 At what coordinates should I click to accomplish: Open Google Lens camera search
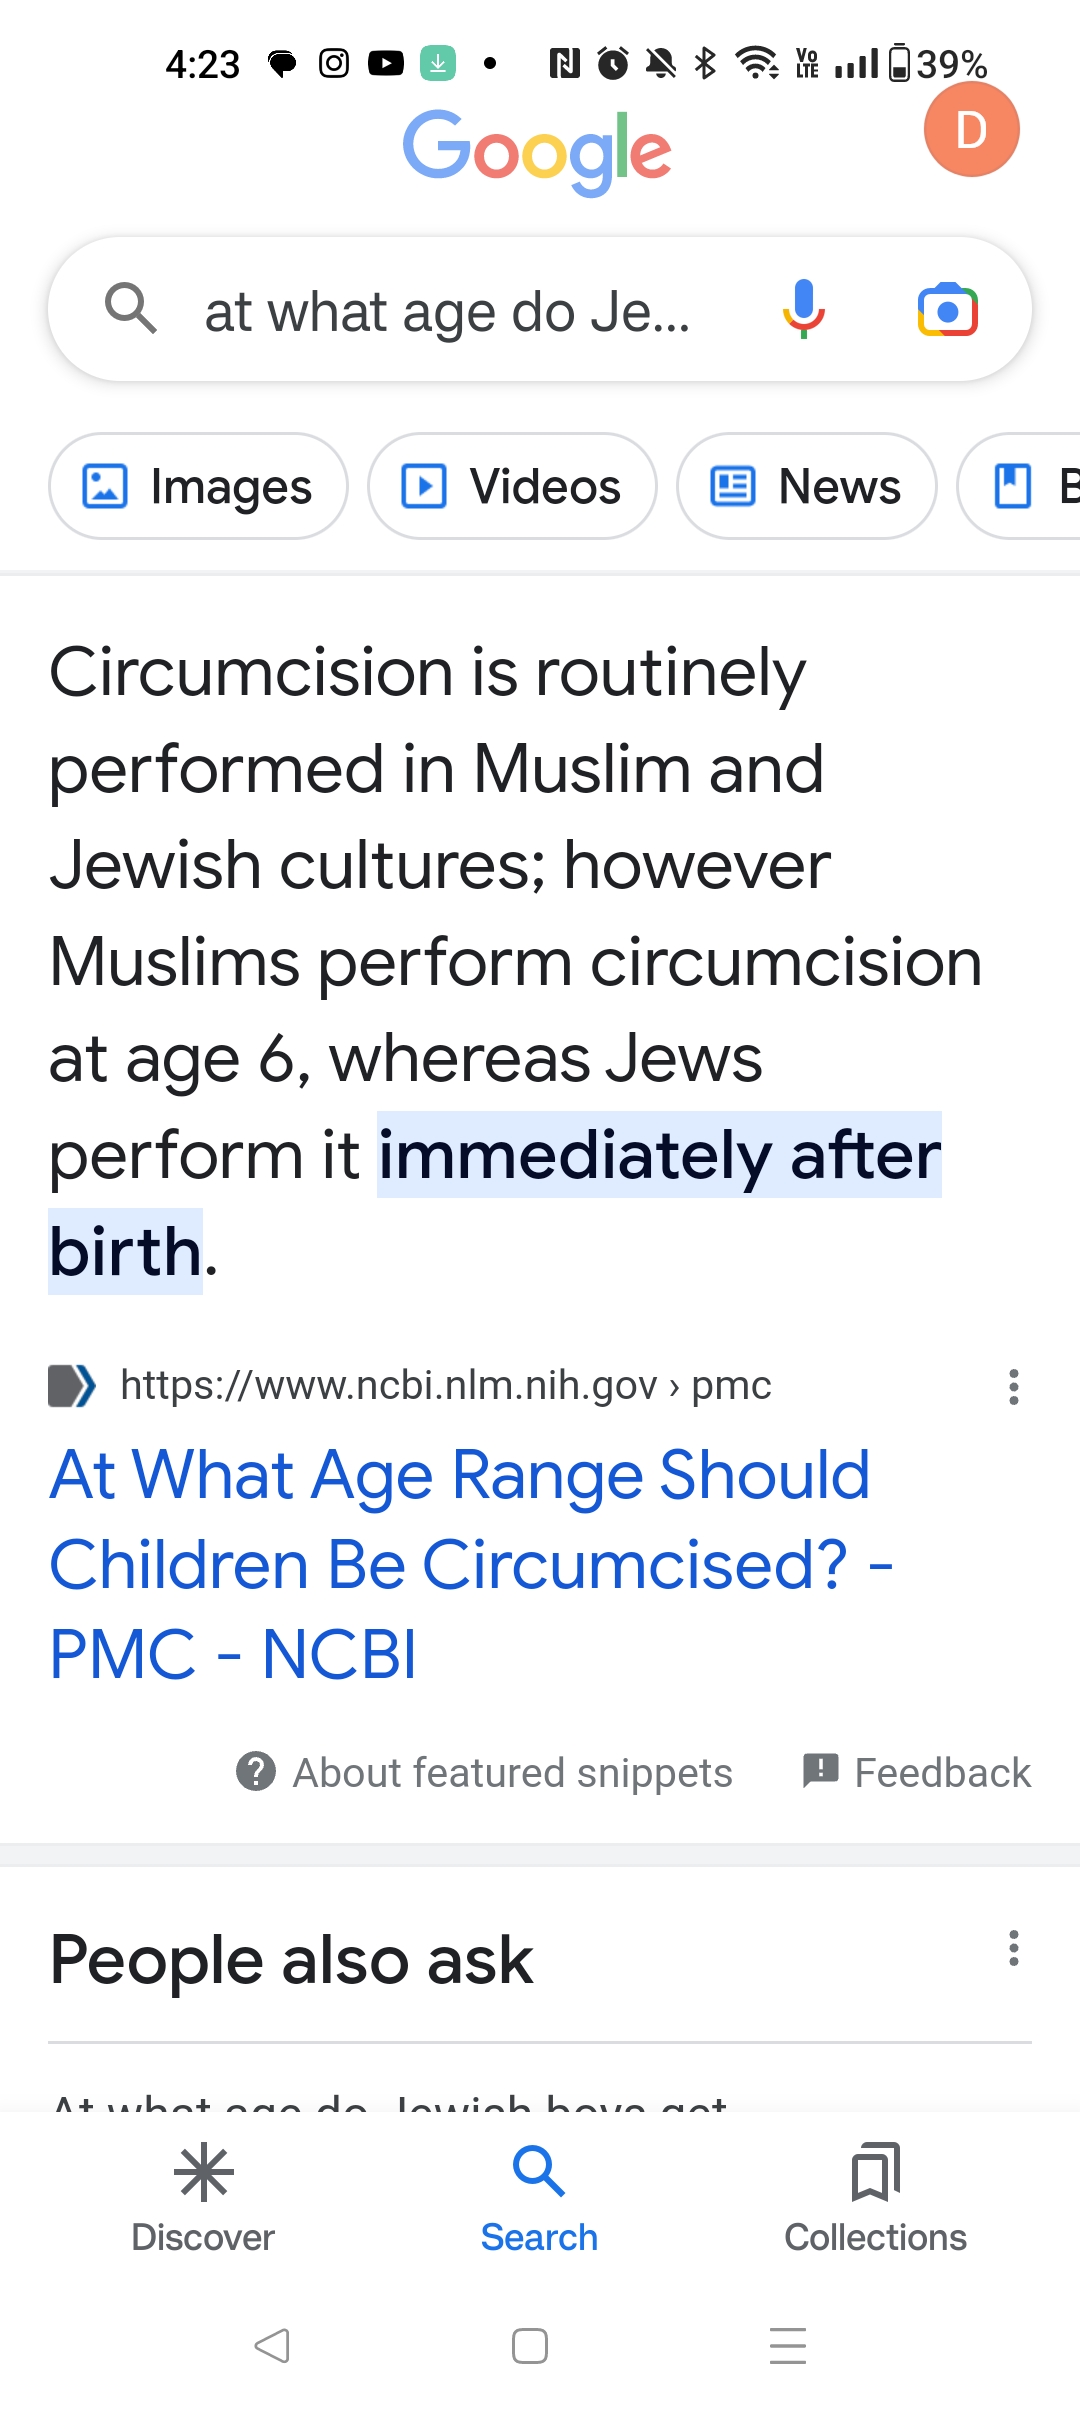pos(947,310)
